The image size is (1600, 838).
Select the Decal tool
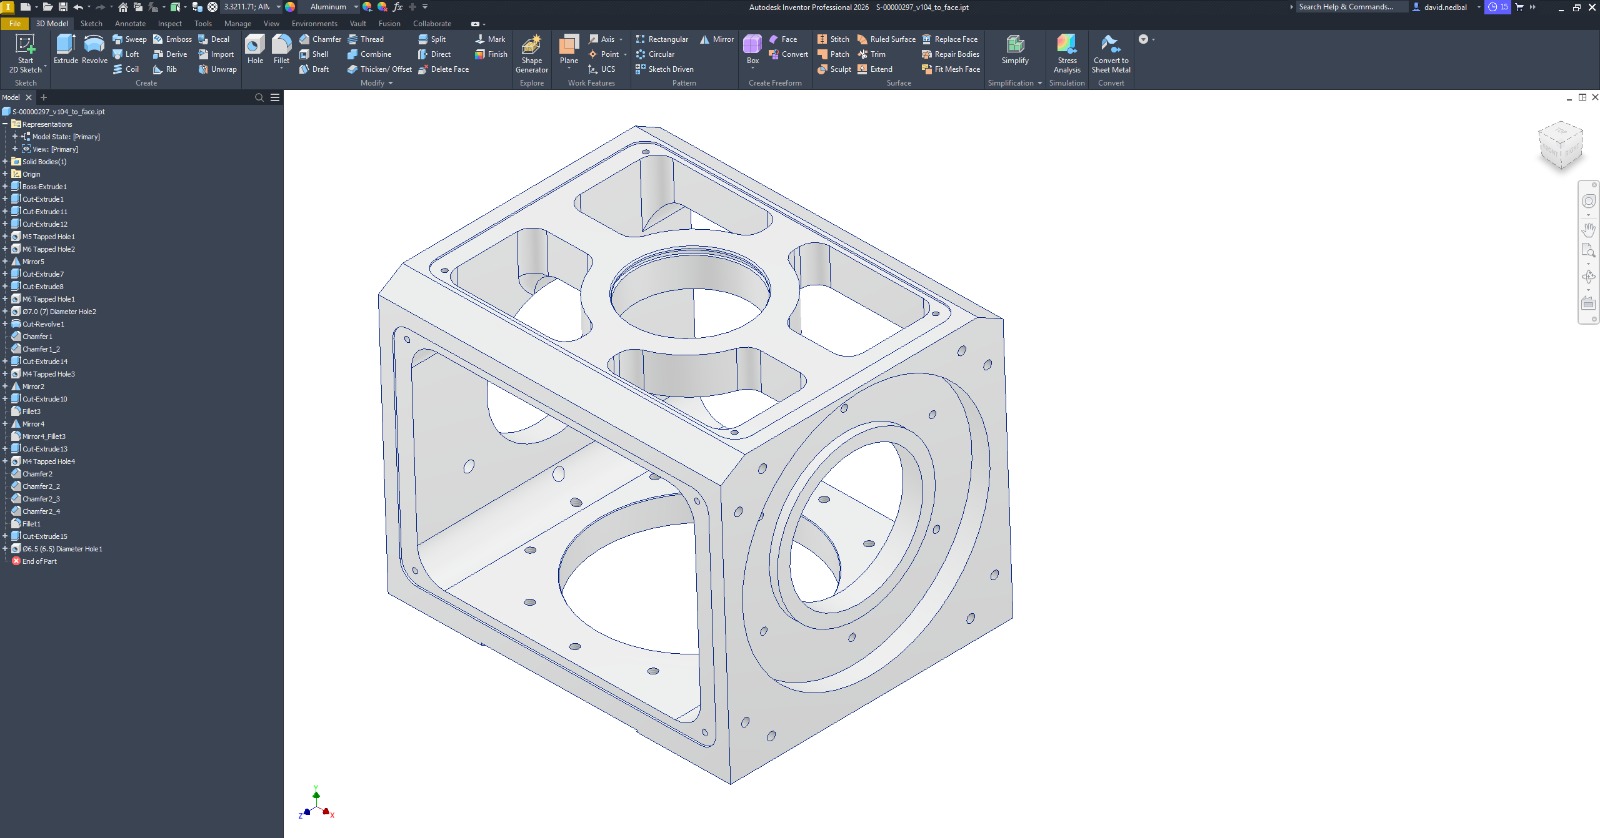coord(214,39)
